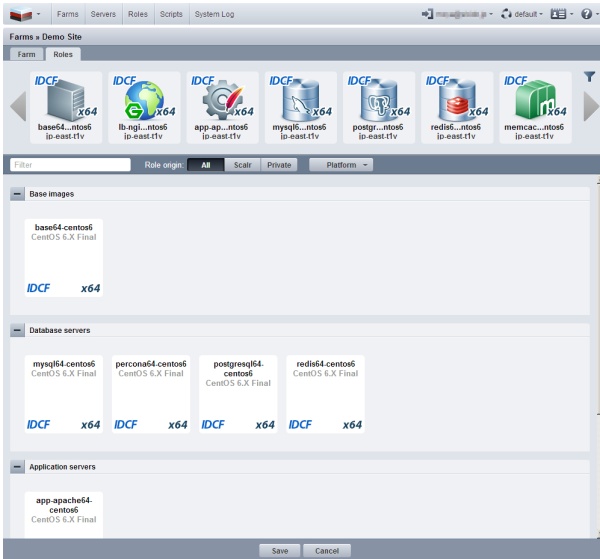Click the Cancel button
The width and height of the screenshot is (600, 559).
[327, 550]
